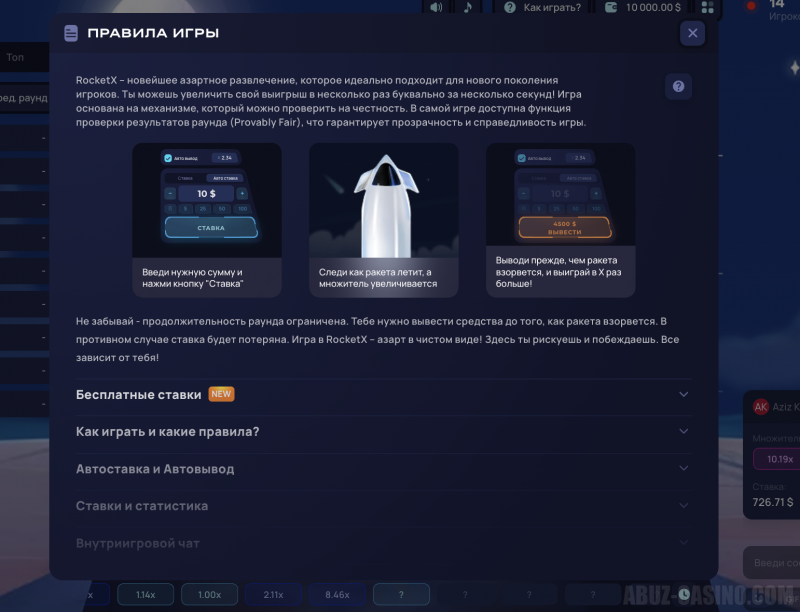Viewport: 800px width, 612px height.
Task: Click the Ставка bet illustration card
Action: coord(207,219)
